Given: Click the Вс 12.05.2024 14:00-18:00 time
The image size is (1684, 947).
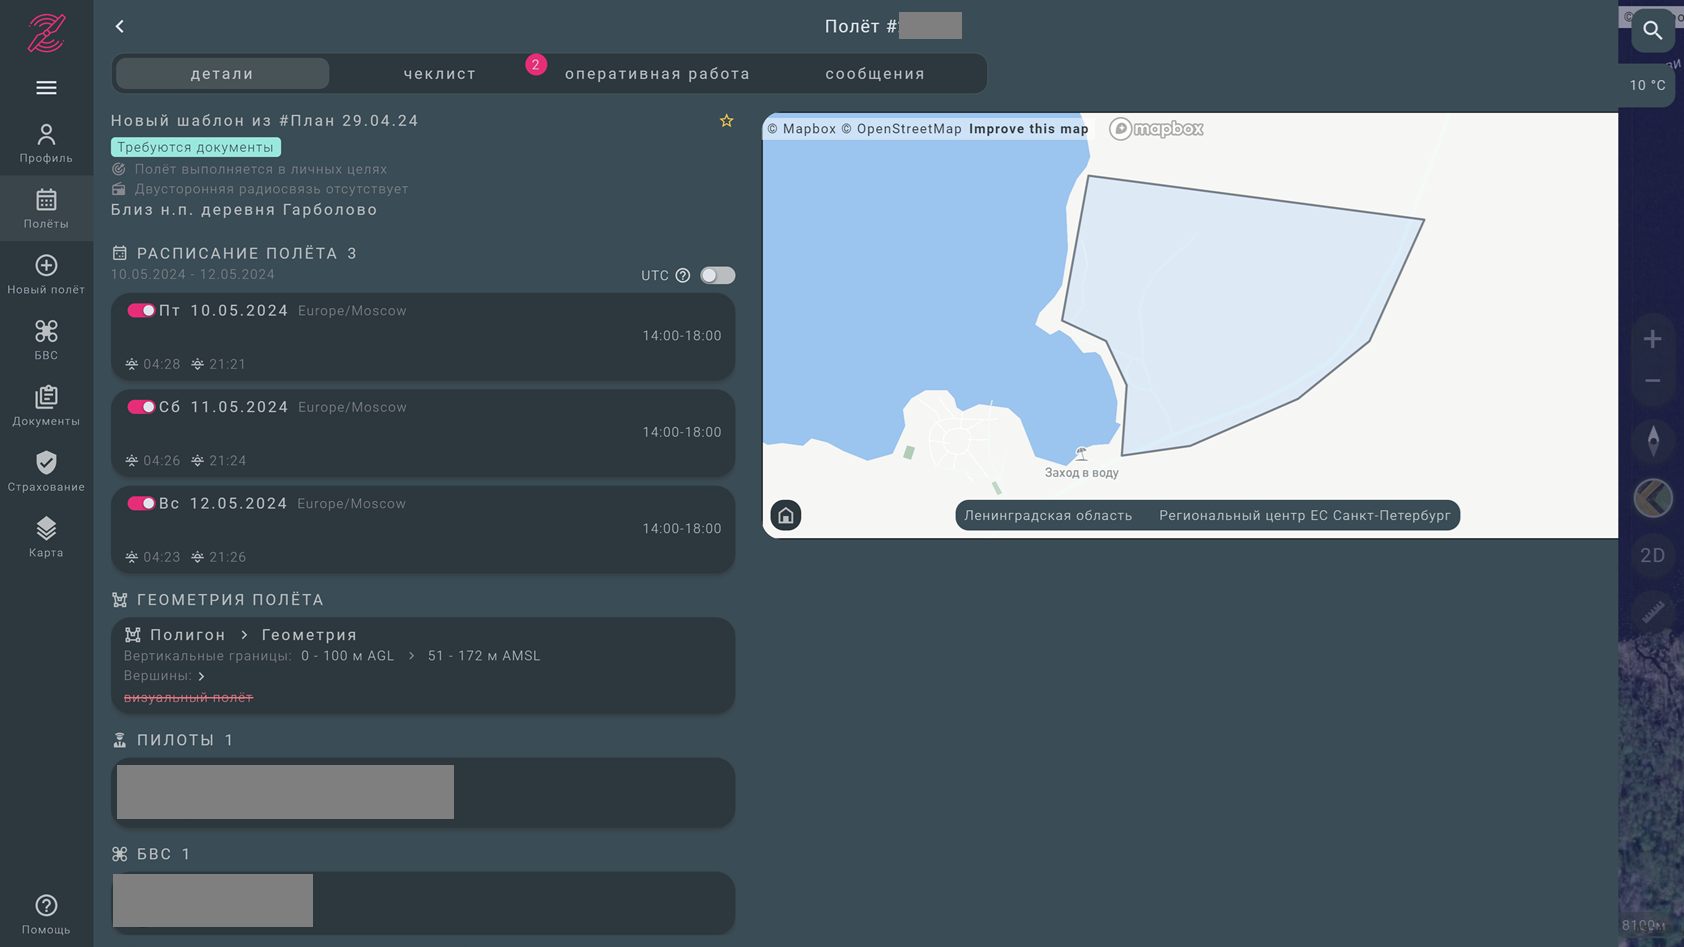Looking at the screenshot, I should 682,529.
